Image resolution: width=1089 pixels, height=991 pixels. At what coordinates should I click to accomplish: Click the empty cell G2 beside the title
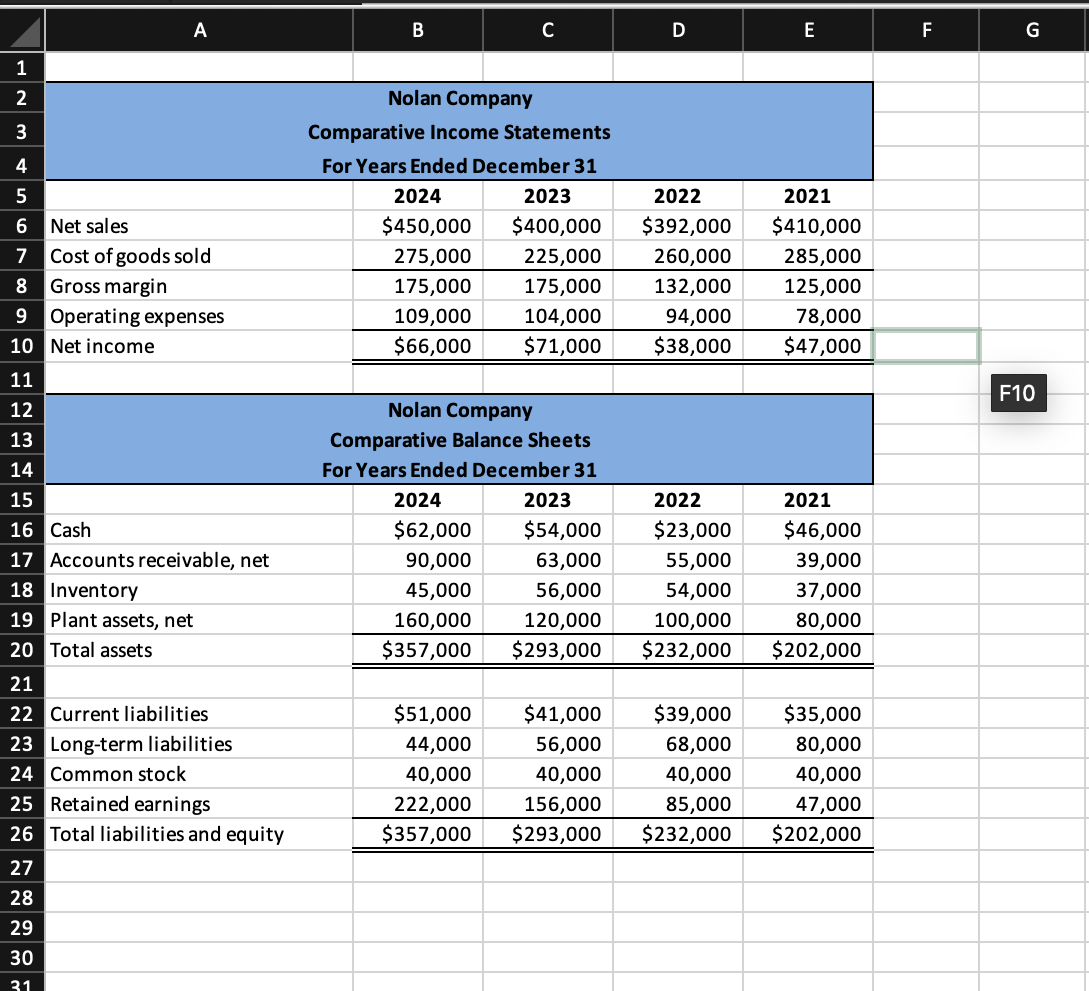(x=1032, y=98)
